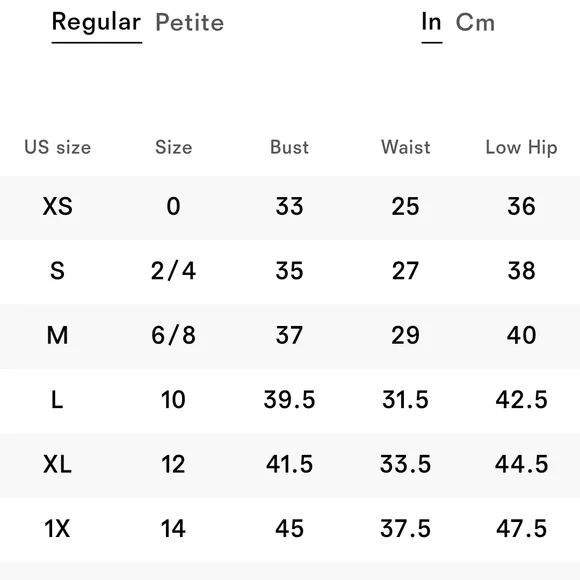
Task: Select the M size row label
Action: tap(57, 335)
